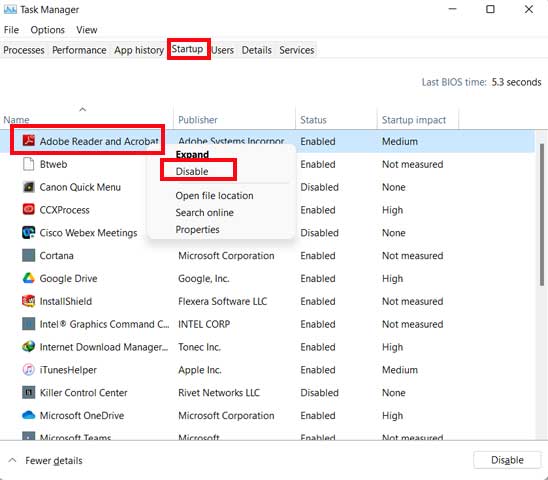Choose Open file location in context menu
Viewport: 548px width, 480px height.
coord(214,196)
